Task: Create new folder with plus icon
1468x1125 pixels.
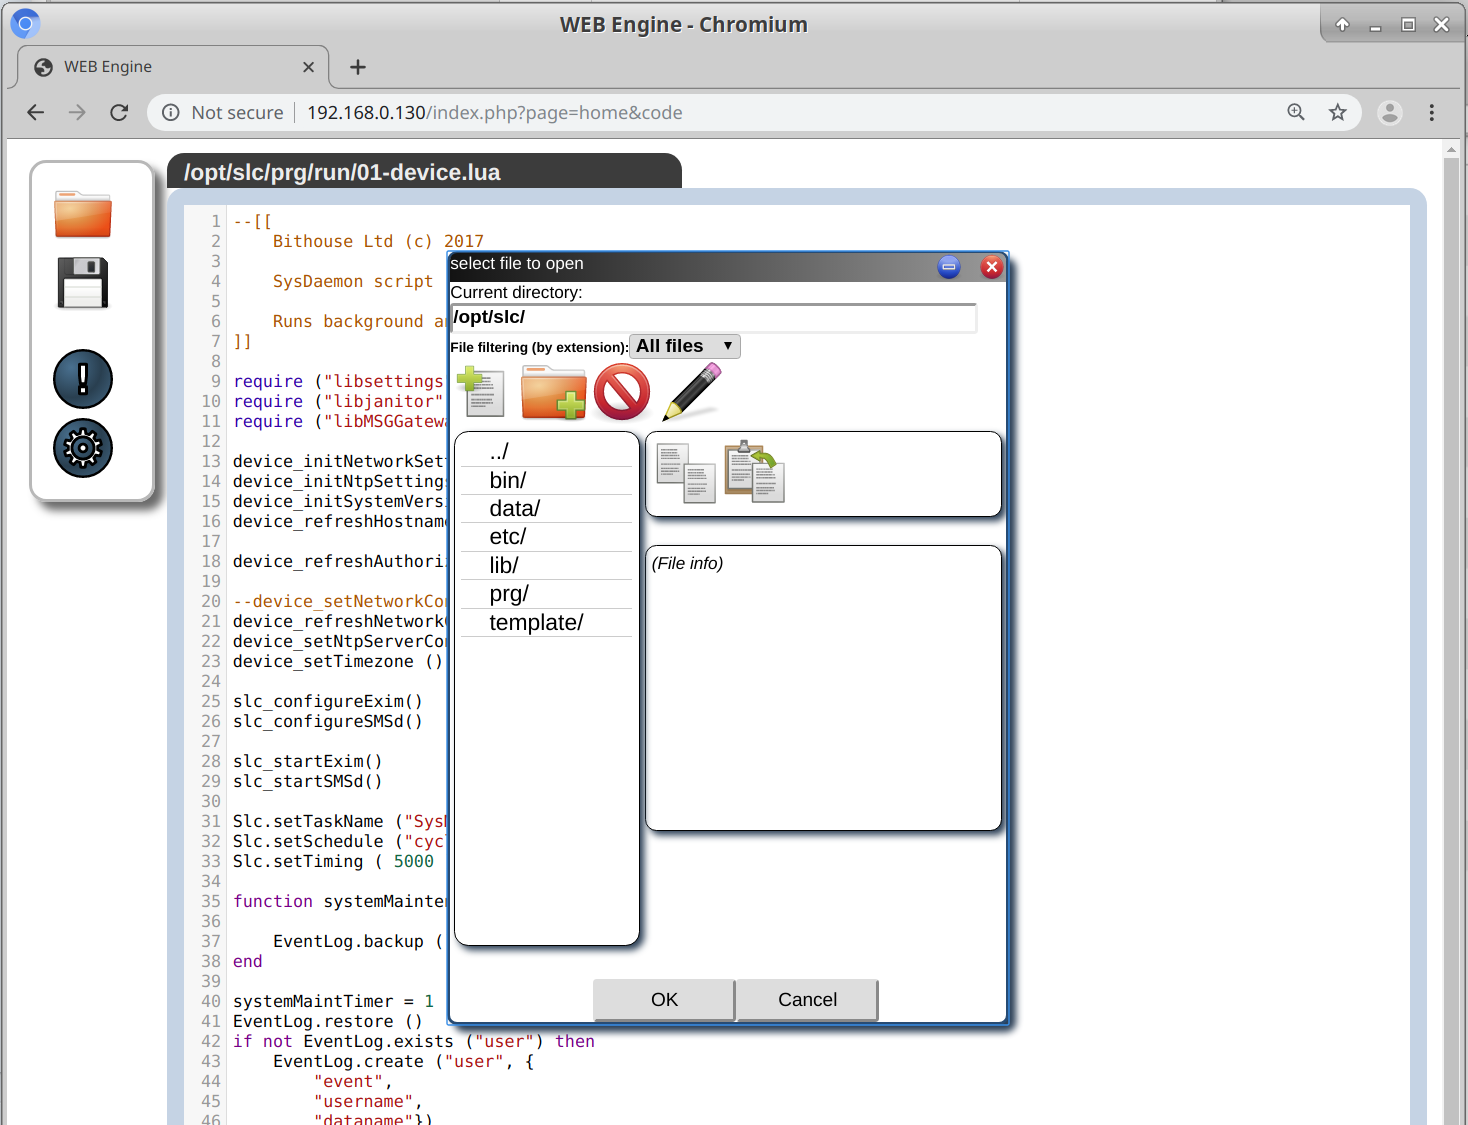Action: [553, 392]
